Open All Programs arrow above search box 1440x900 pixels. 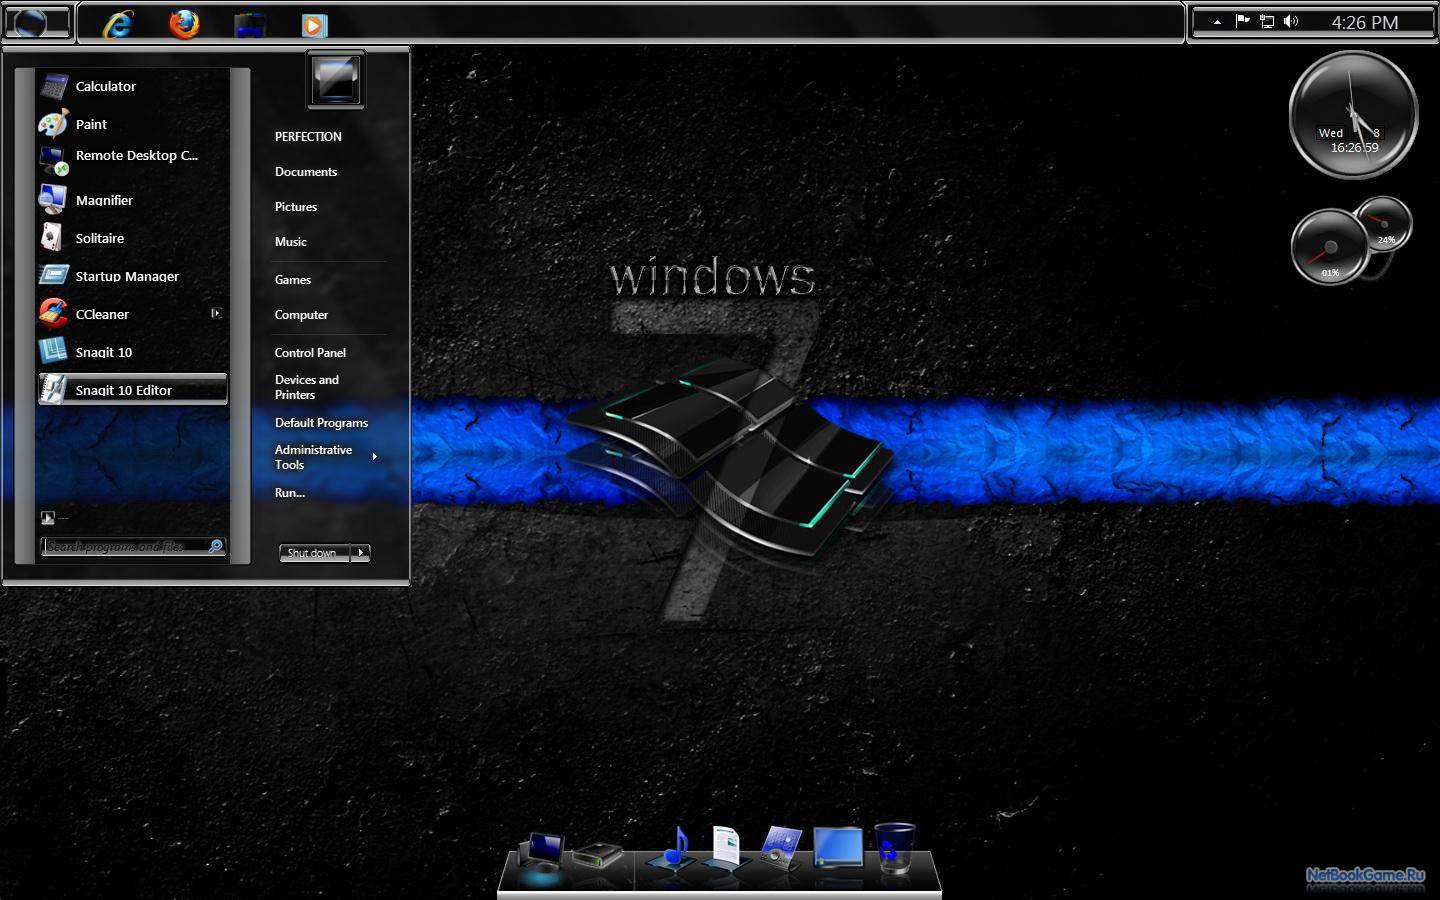48,518
